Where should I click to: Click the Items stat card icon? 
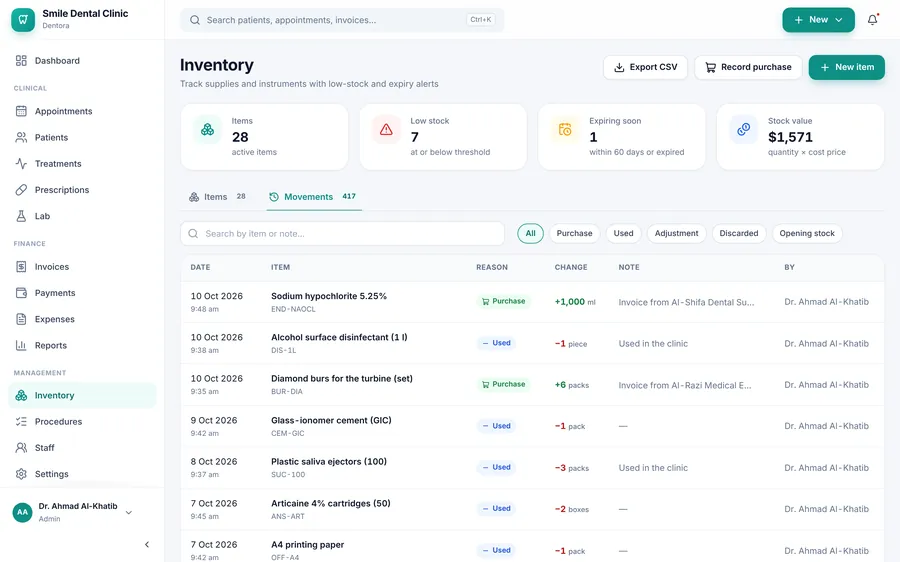(x=207, y=129)
